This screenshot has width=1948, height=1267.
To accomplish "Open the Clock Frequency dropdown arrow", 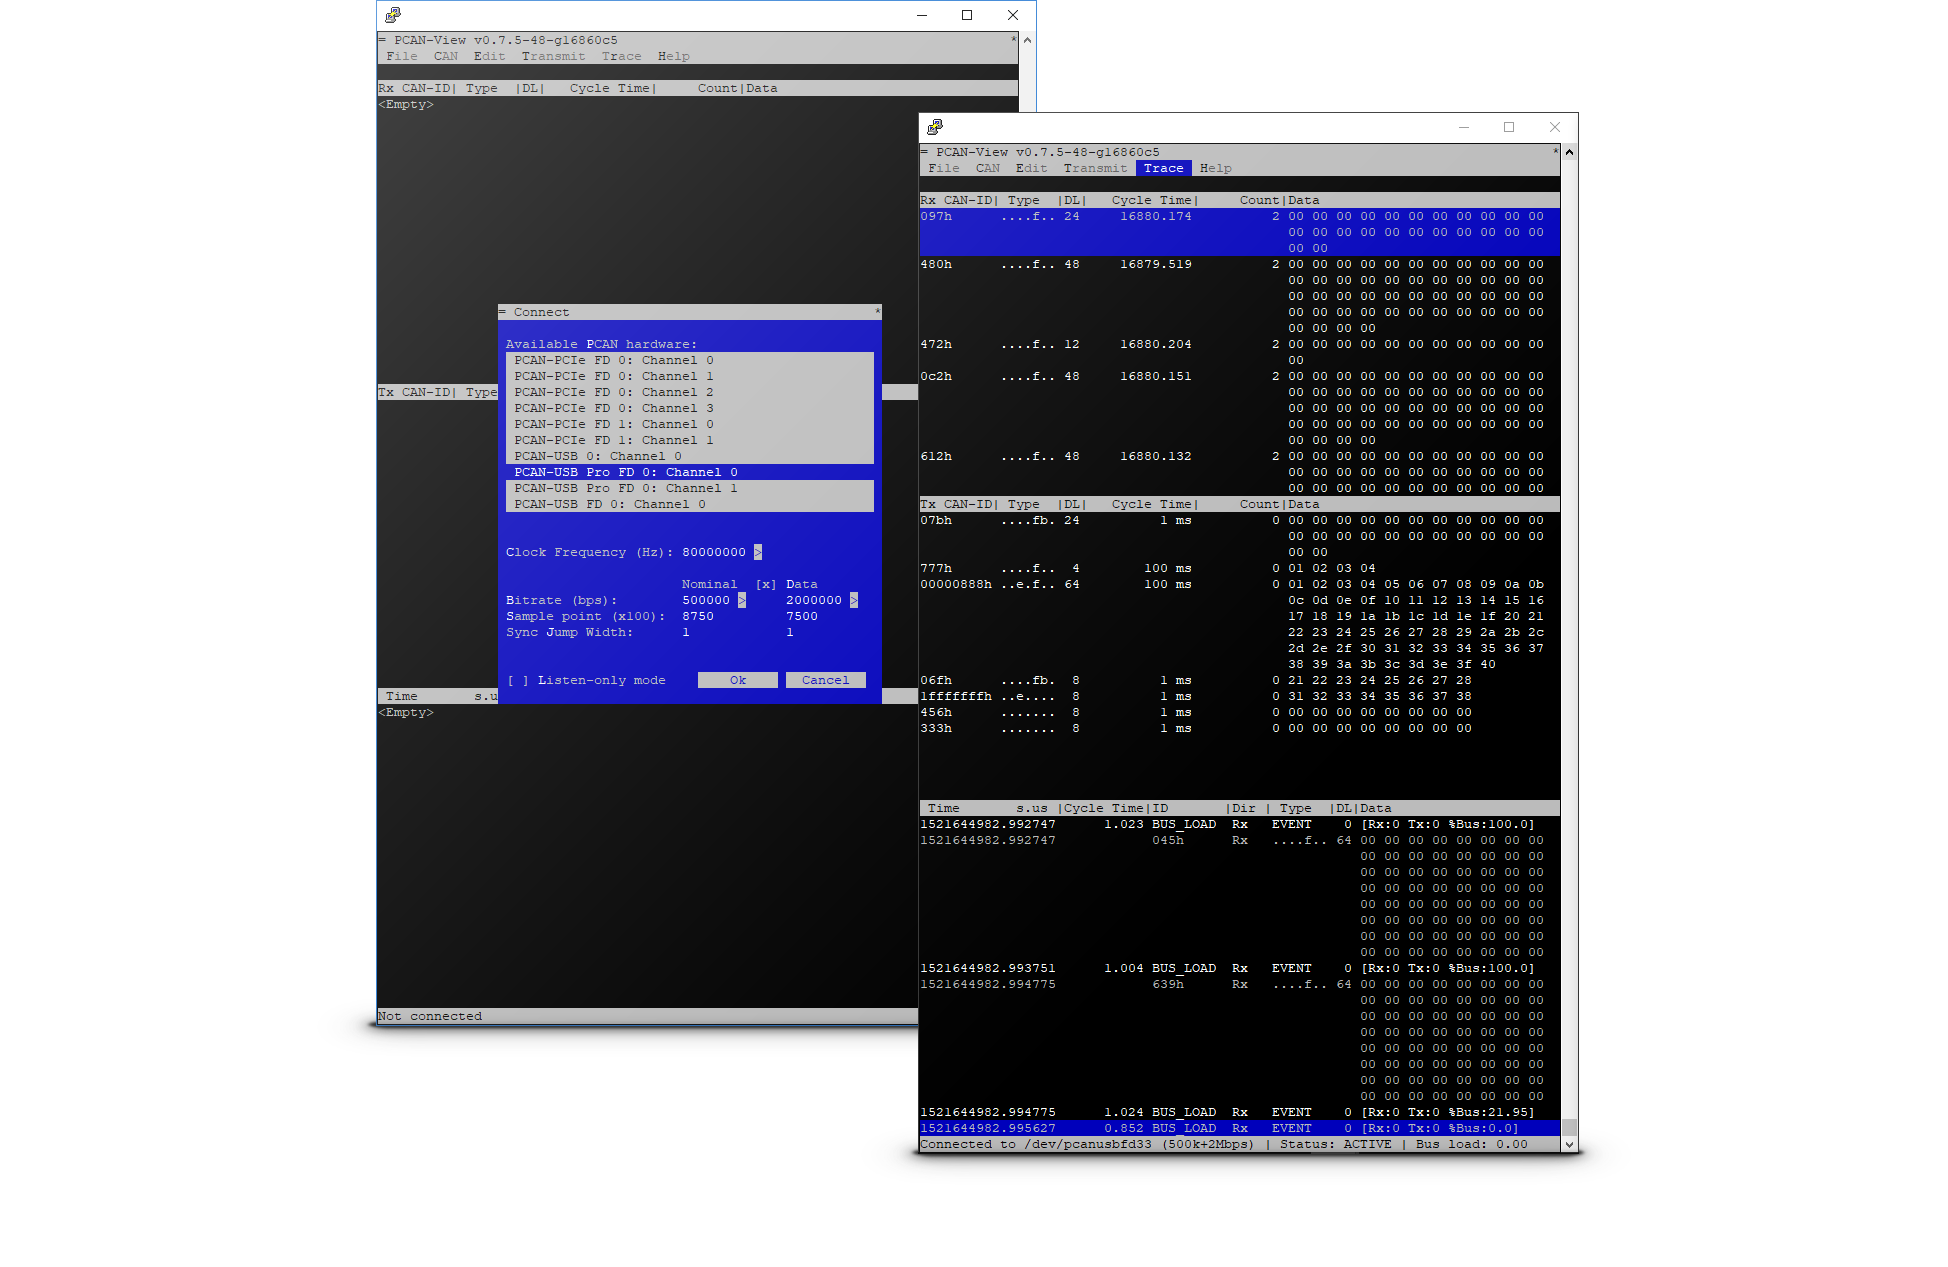I will [758, 552].
